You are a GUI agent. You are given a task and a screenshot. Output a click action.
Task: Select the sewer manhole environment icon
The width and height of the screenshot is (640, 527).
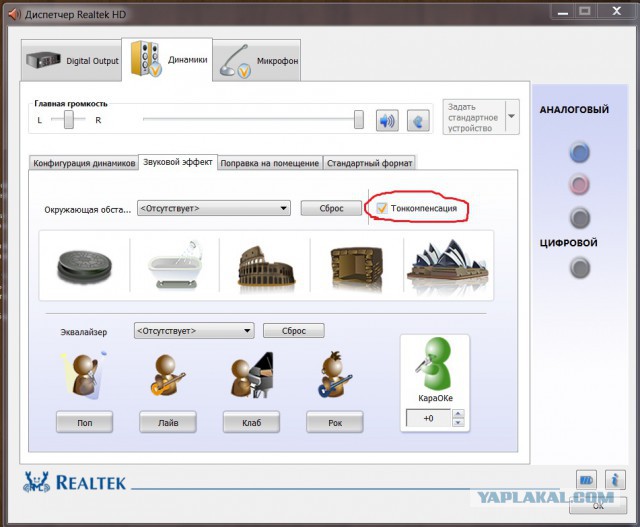click(84, 267)
